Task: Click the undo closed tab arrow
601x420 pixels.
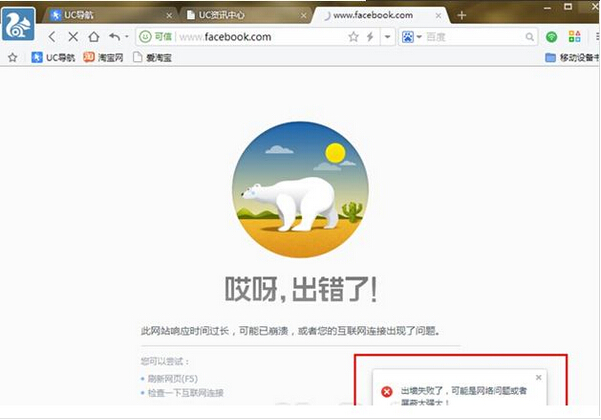Action: (113, 37)
